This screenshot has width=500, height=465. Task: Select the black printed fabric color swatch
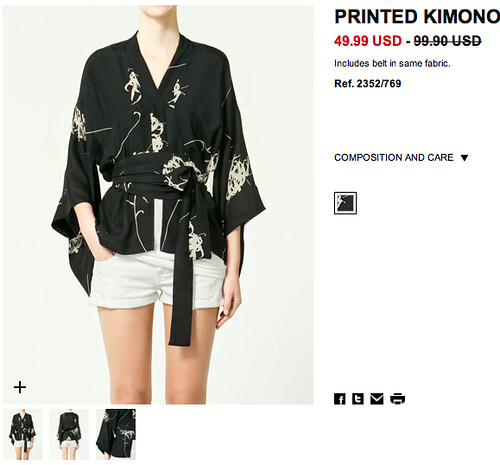coord(345,203)
